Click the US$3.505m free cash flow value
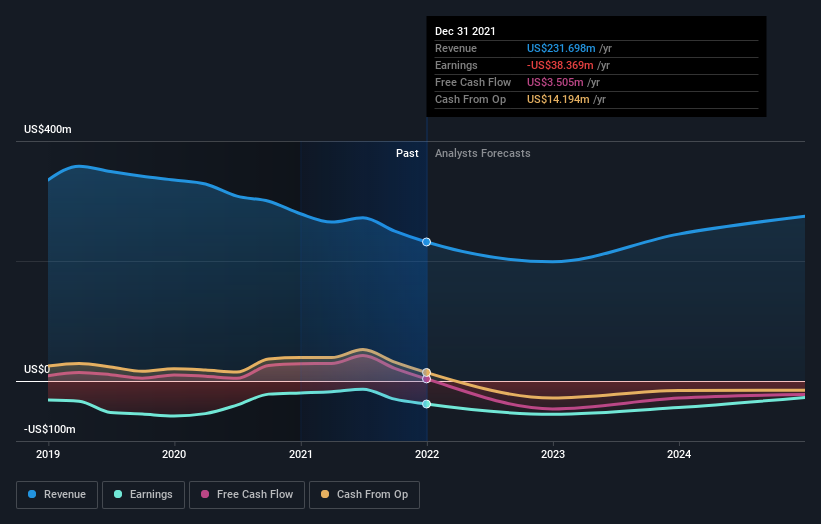This screenshot has height=524, width=821. (555, 82)
